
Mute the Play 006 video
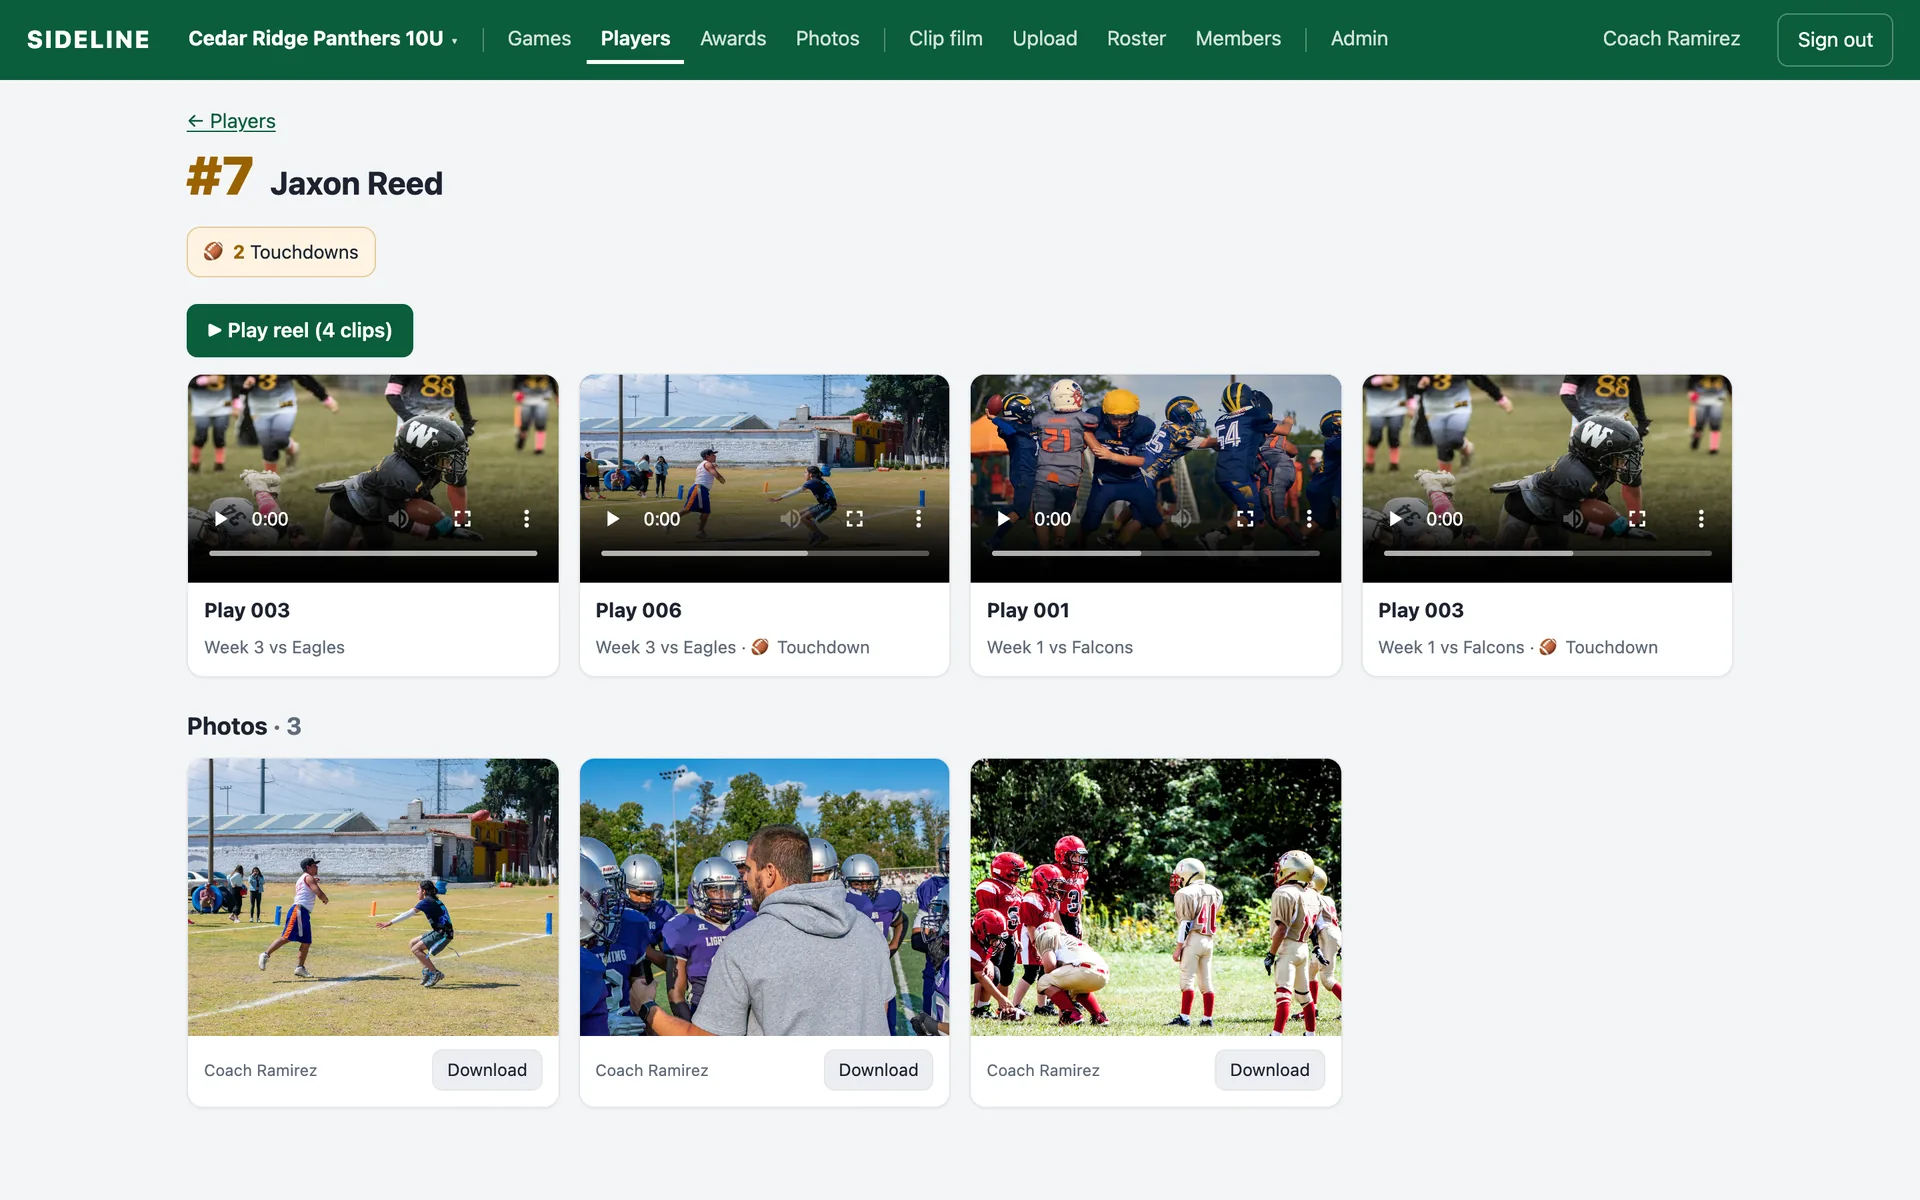pos(790,519)
